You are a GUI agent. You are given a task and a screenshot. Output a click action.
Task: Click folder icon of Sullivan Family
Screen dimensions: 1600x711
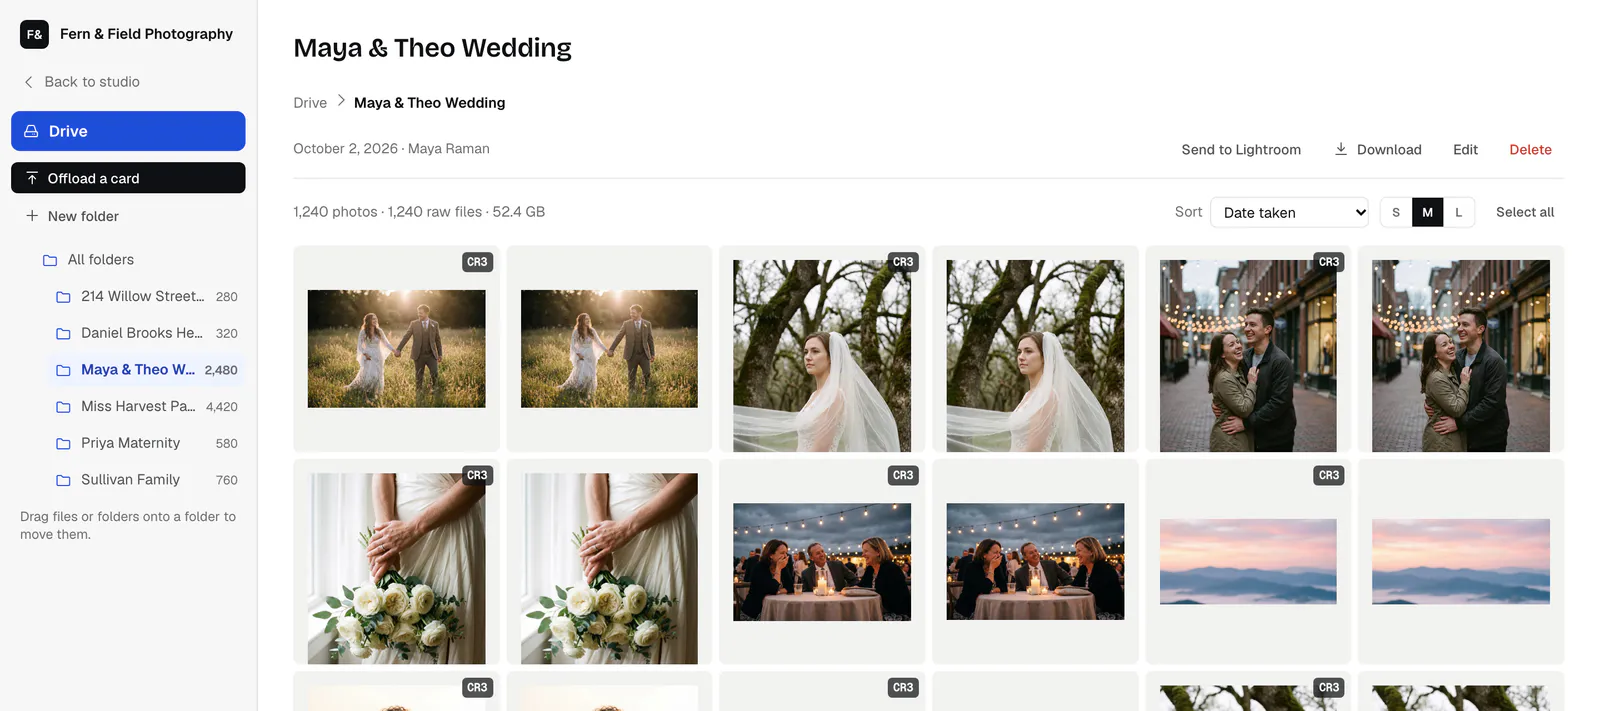[x=63, y=480]
